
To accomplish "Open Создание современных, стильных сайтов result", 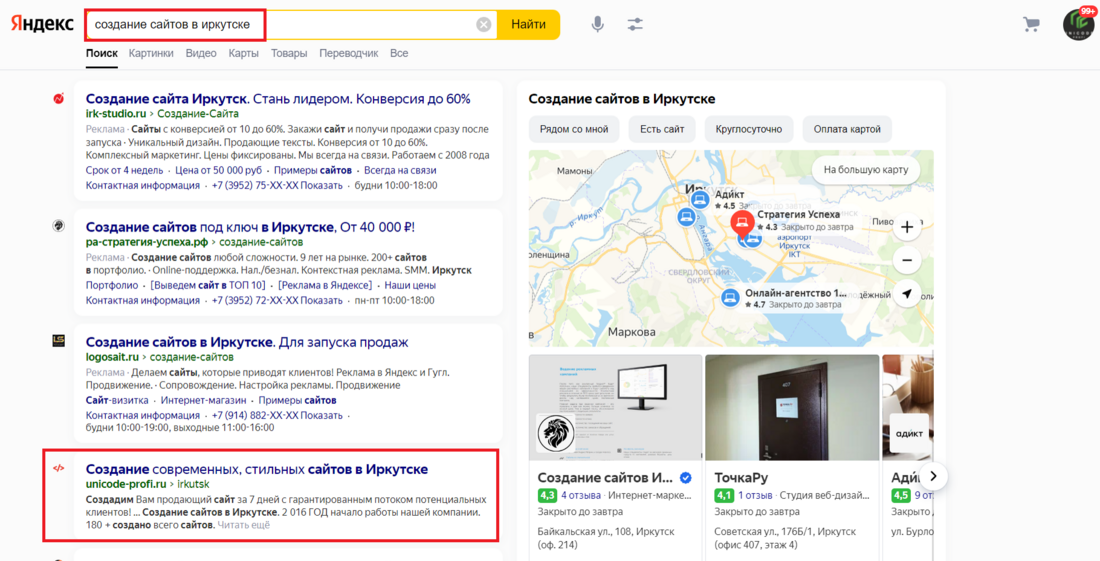I will 257,469.
